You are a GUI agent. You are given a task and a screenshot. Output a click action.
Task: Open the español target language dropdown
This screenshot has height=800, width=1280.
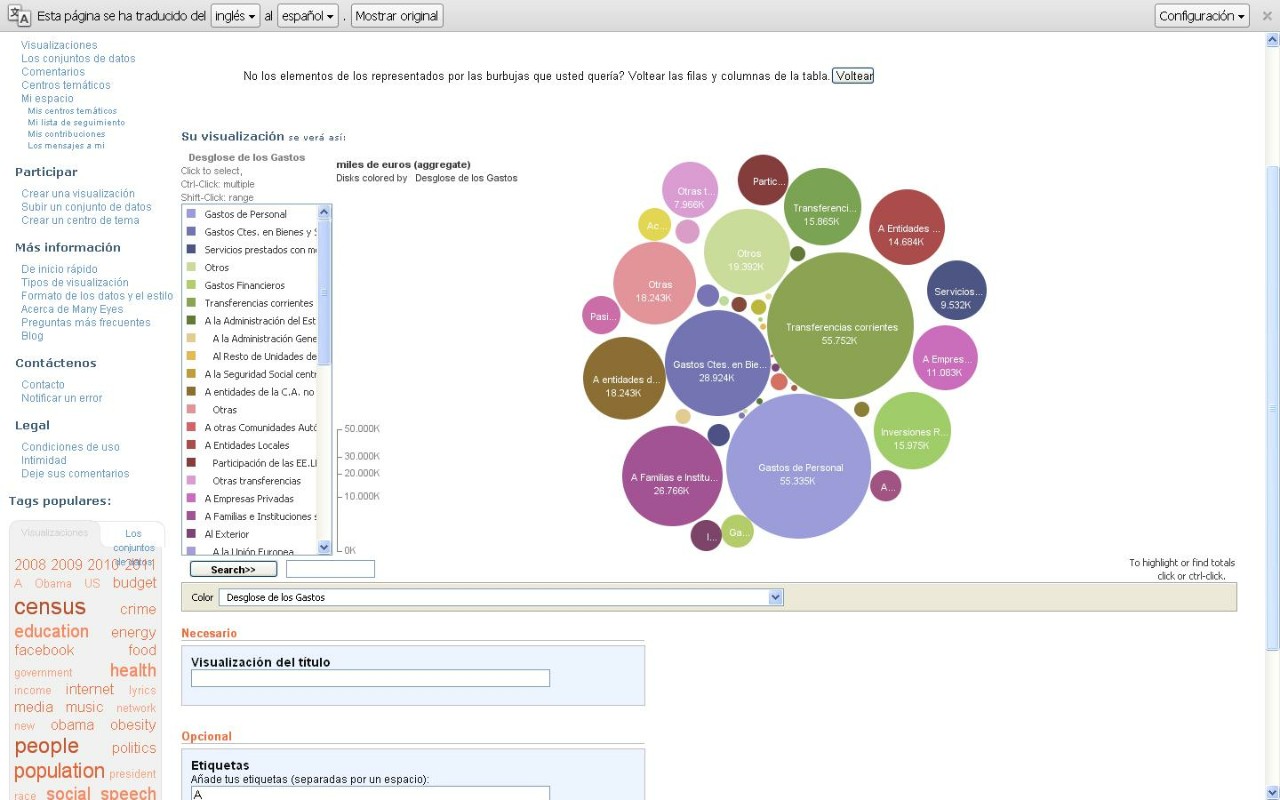click(308, 16)
